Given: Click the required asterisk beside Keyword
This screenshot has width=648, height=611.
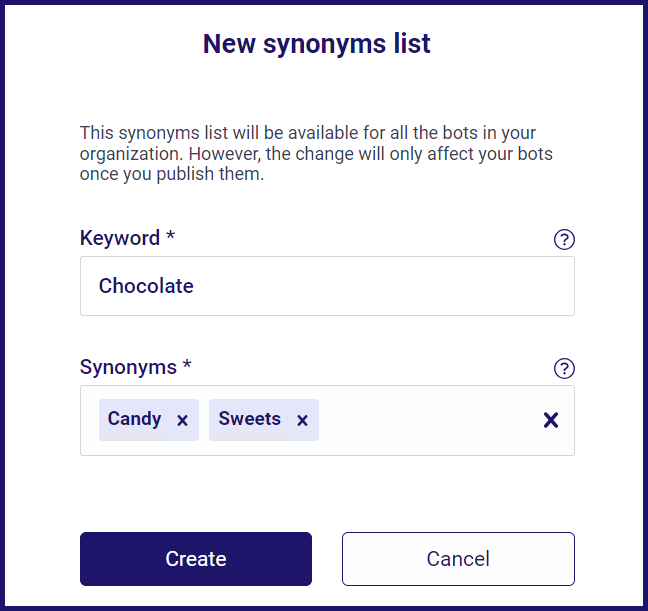Looking at the screenshot, I should [x=171, y=238].
